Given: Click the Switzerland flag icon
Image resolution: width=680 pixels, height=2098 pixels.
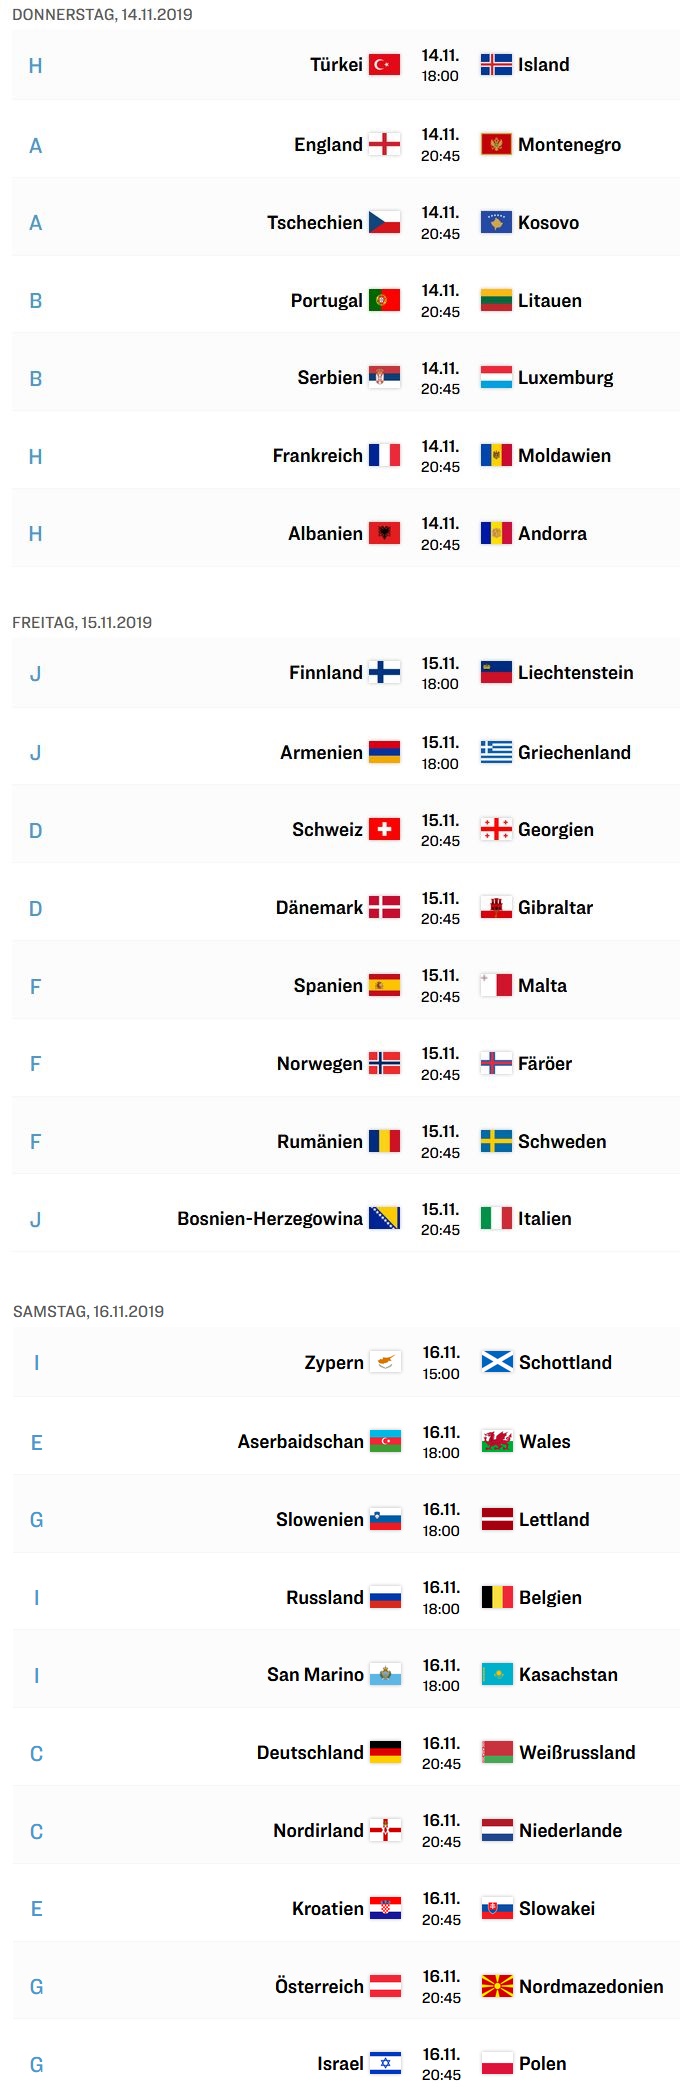Looking at the screenshot, I should [385, 829].
